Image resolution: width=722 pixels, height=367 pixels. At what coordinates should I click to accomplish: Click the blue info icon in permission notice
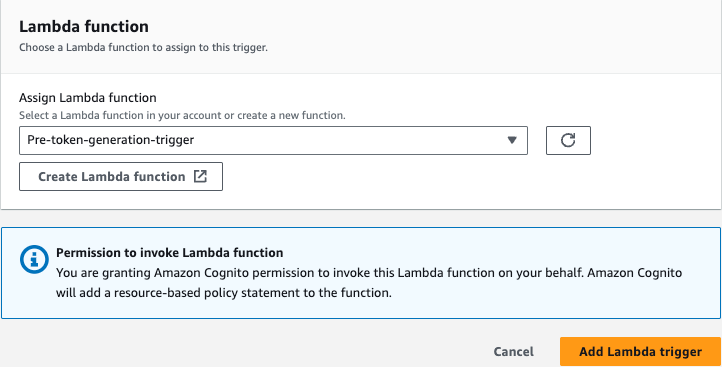34,259
